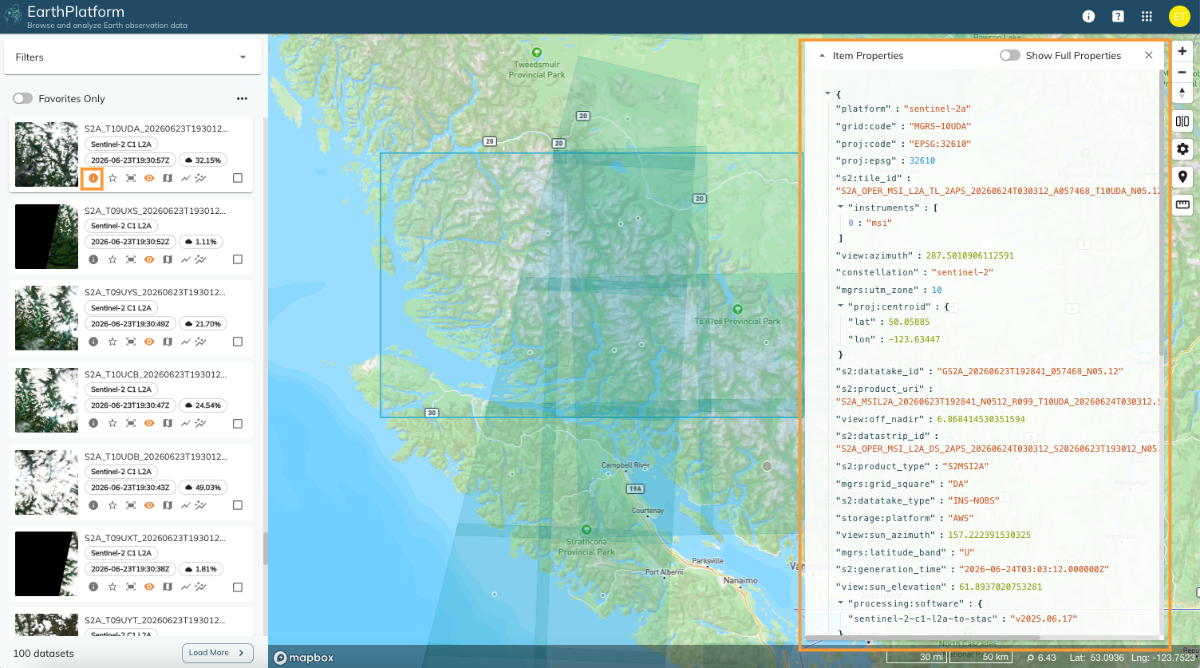1200x668 pixels.
Task: Open line chart for S2A_T10UCB dataset
Action: pyautogui.click(x=185, y=423)
